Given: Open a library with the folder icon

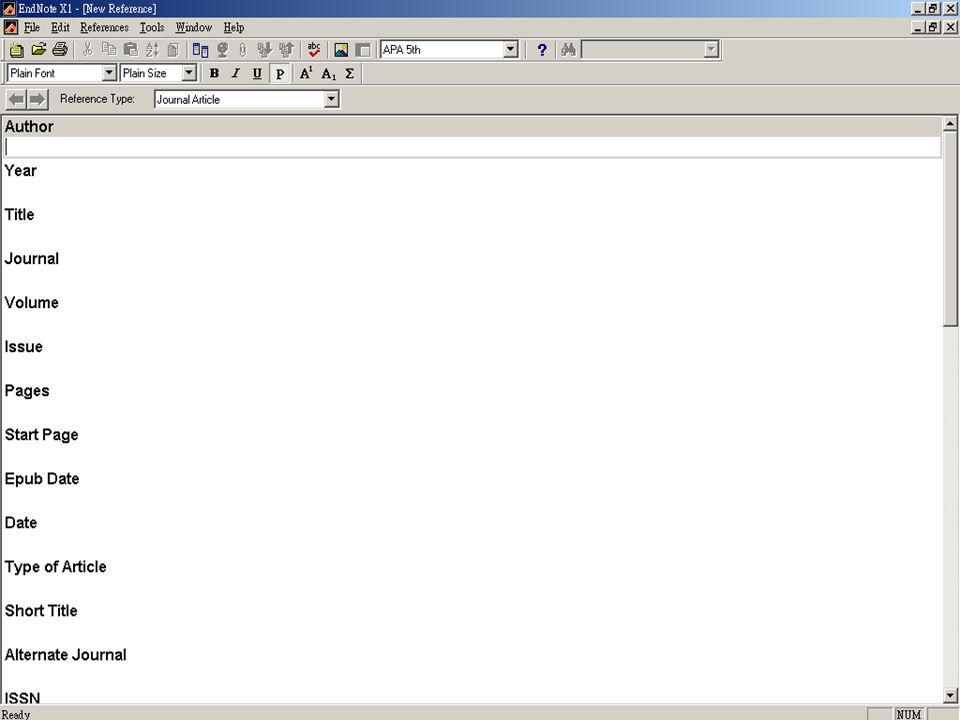Looking at the screenshot, I should 39,50.
